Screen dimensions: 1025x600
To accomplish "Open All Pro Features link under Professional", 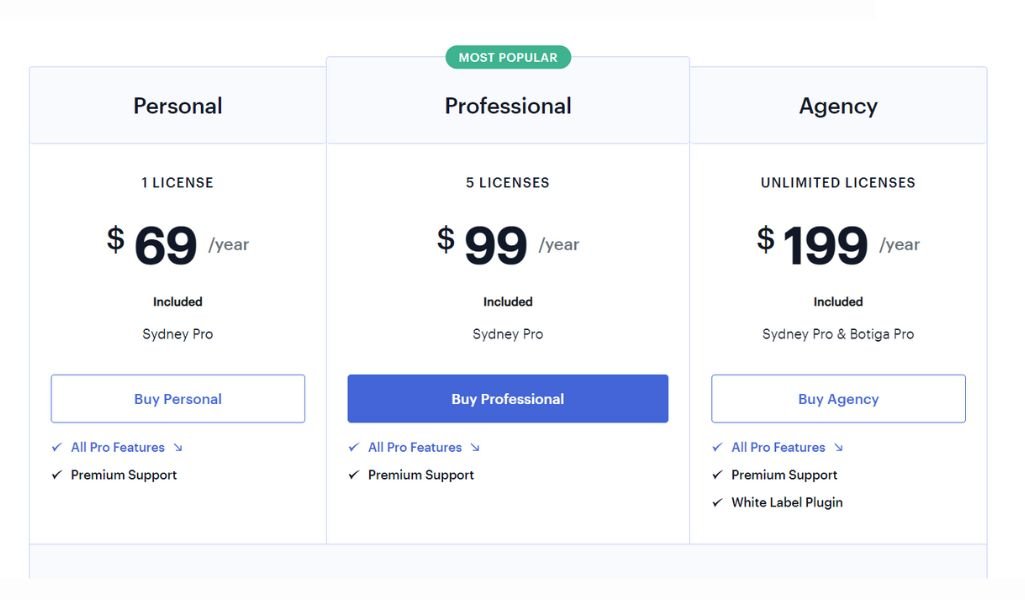I will point(415,448).
